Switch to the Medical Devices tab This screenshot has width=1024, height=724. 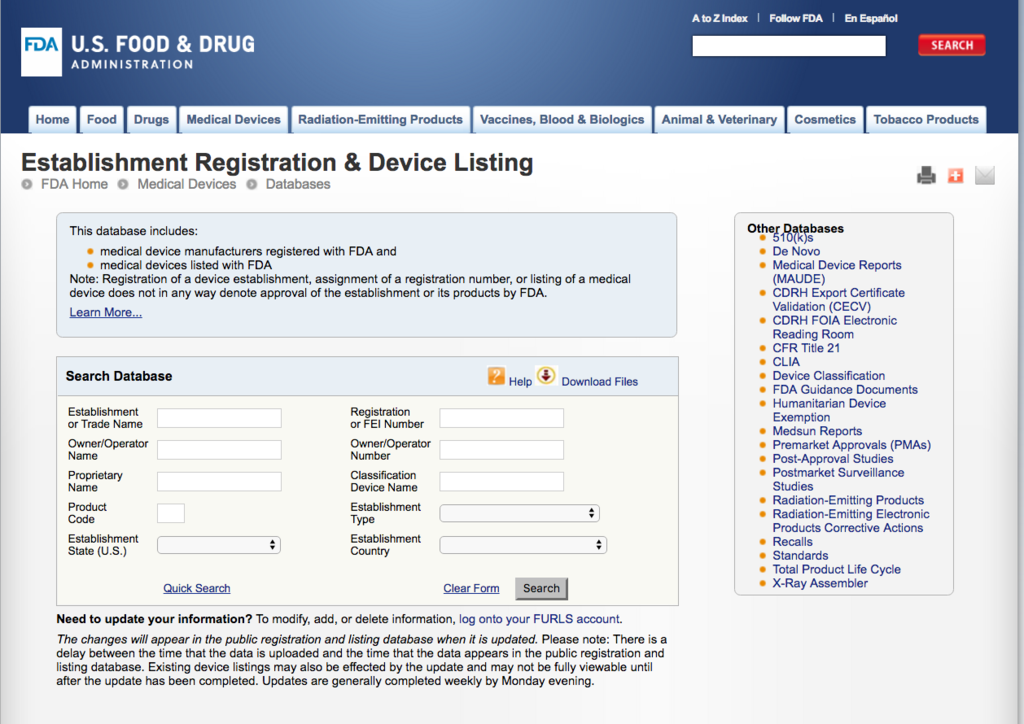[x=234, y=119]
